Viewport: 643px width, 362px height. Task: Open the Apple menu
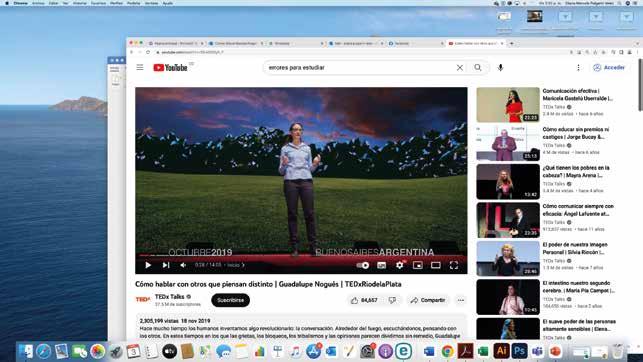coord(7,3)
